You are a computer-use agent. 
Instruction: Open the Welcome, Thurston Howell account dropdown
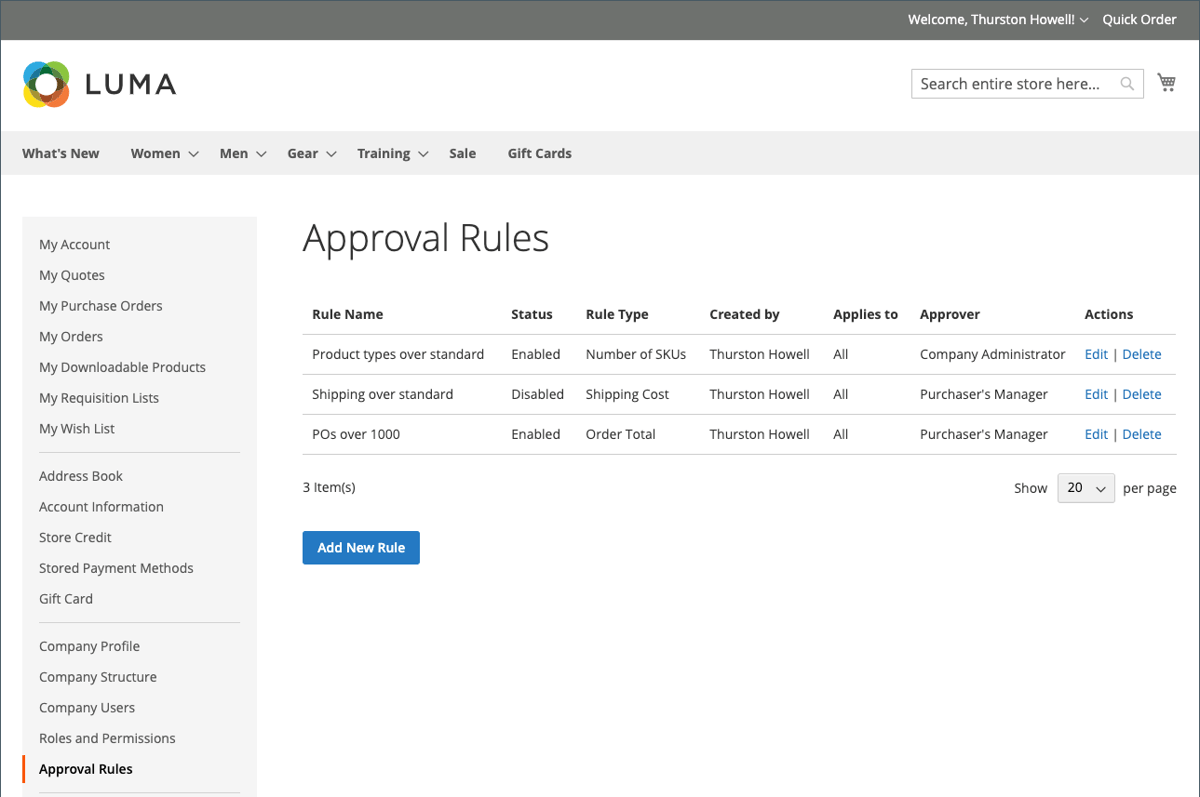point(996,19)
